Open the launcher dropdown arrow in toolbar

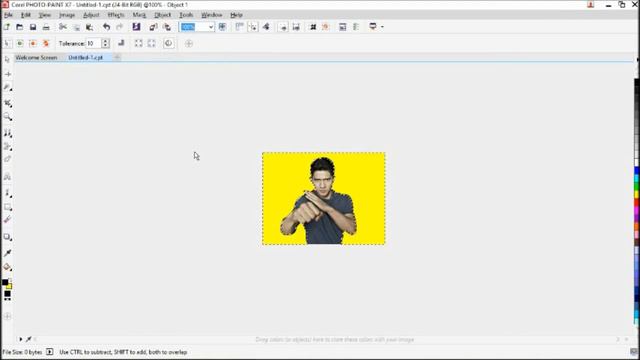click(382, 27)
